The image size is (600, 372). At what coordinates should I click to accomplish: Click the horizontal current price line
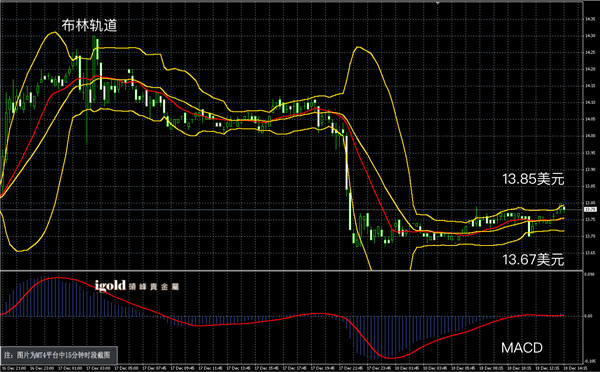(x=291, y=210)
